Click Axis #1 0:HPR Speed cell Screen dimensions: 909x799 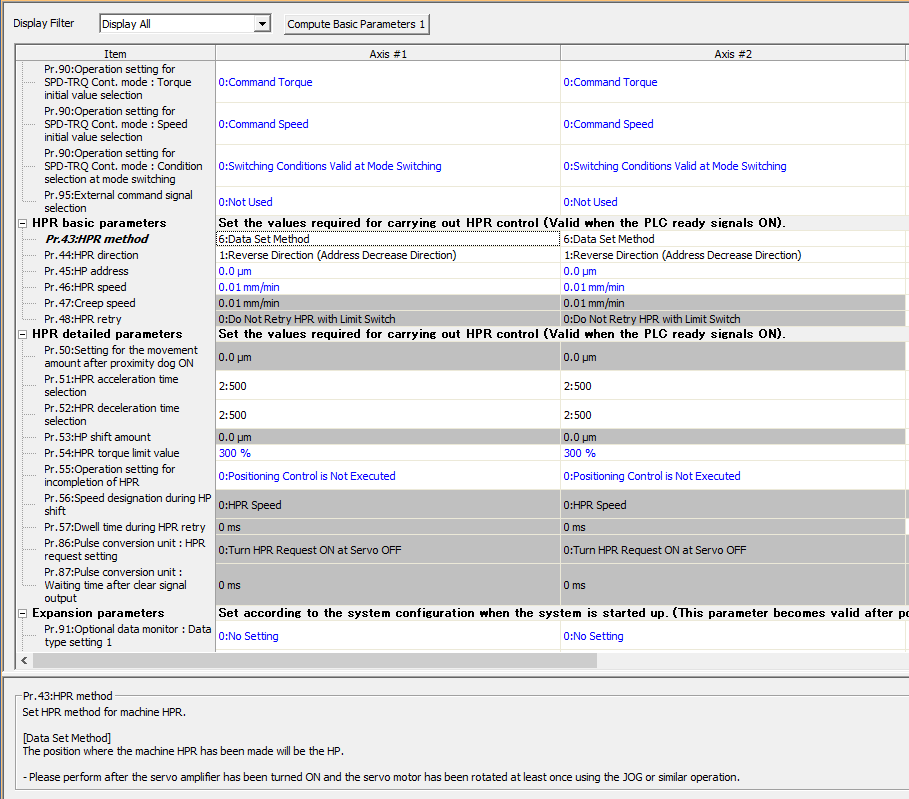click(x=388, y=505)
